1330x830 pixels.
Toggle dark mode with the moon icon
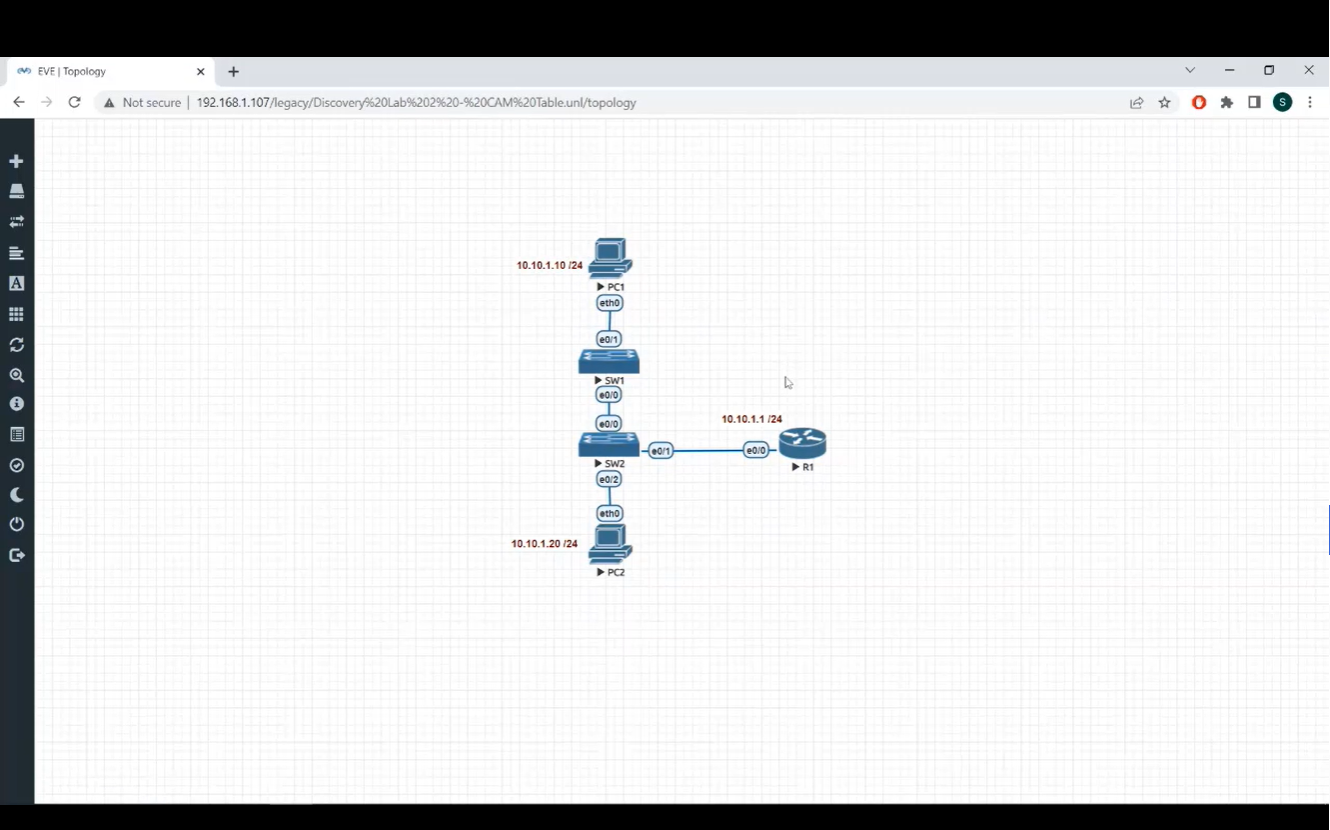[x=16, y=494]
